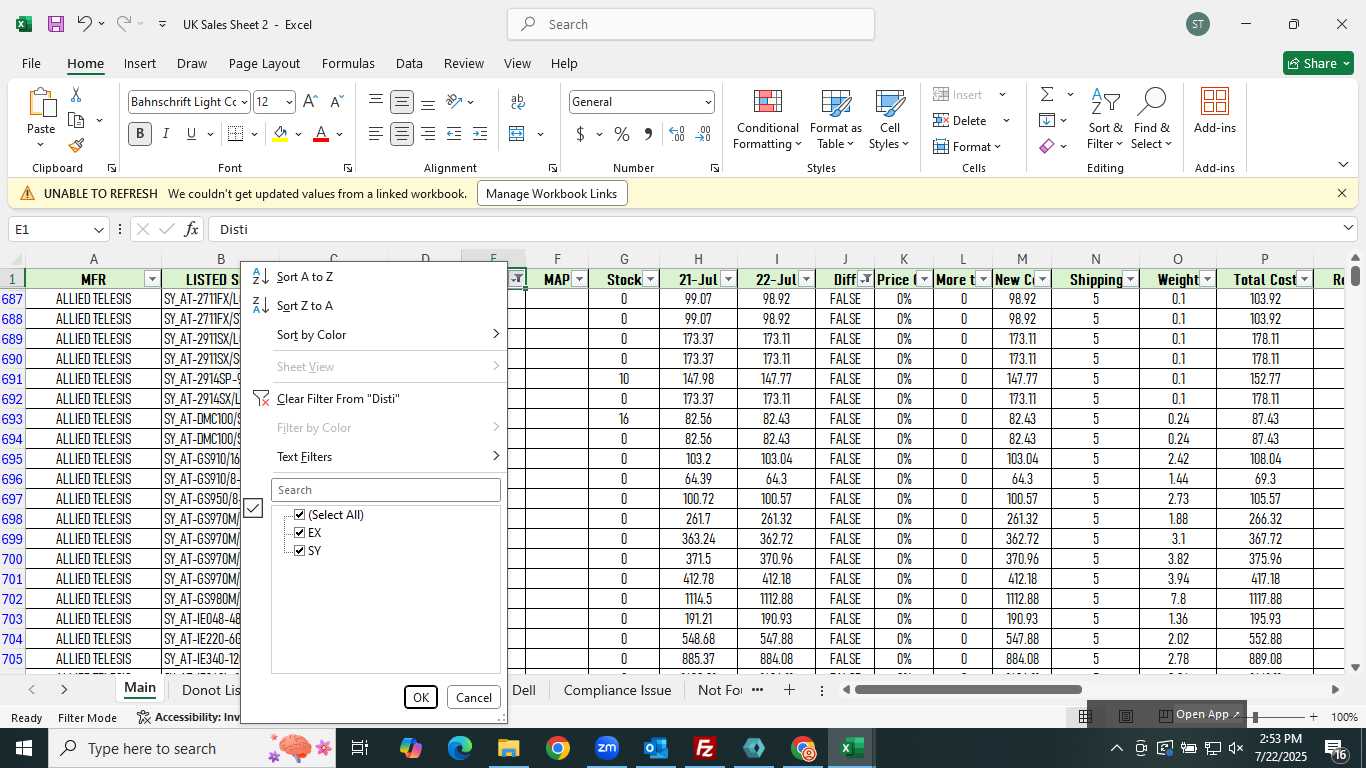This screenshot has width=1366, height=768.
Task: Toggle the (Select All) checkbox
Action: tap(299, 515)
